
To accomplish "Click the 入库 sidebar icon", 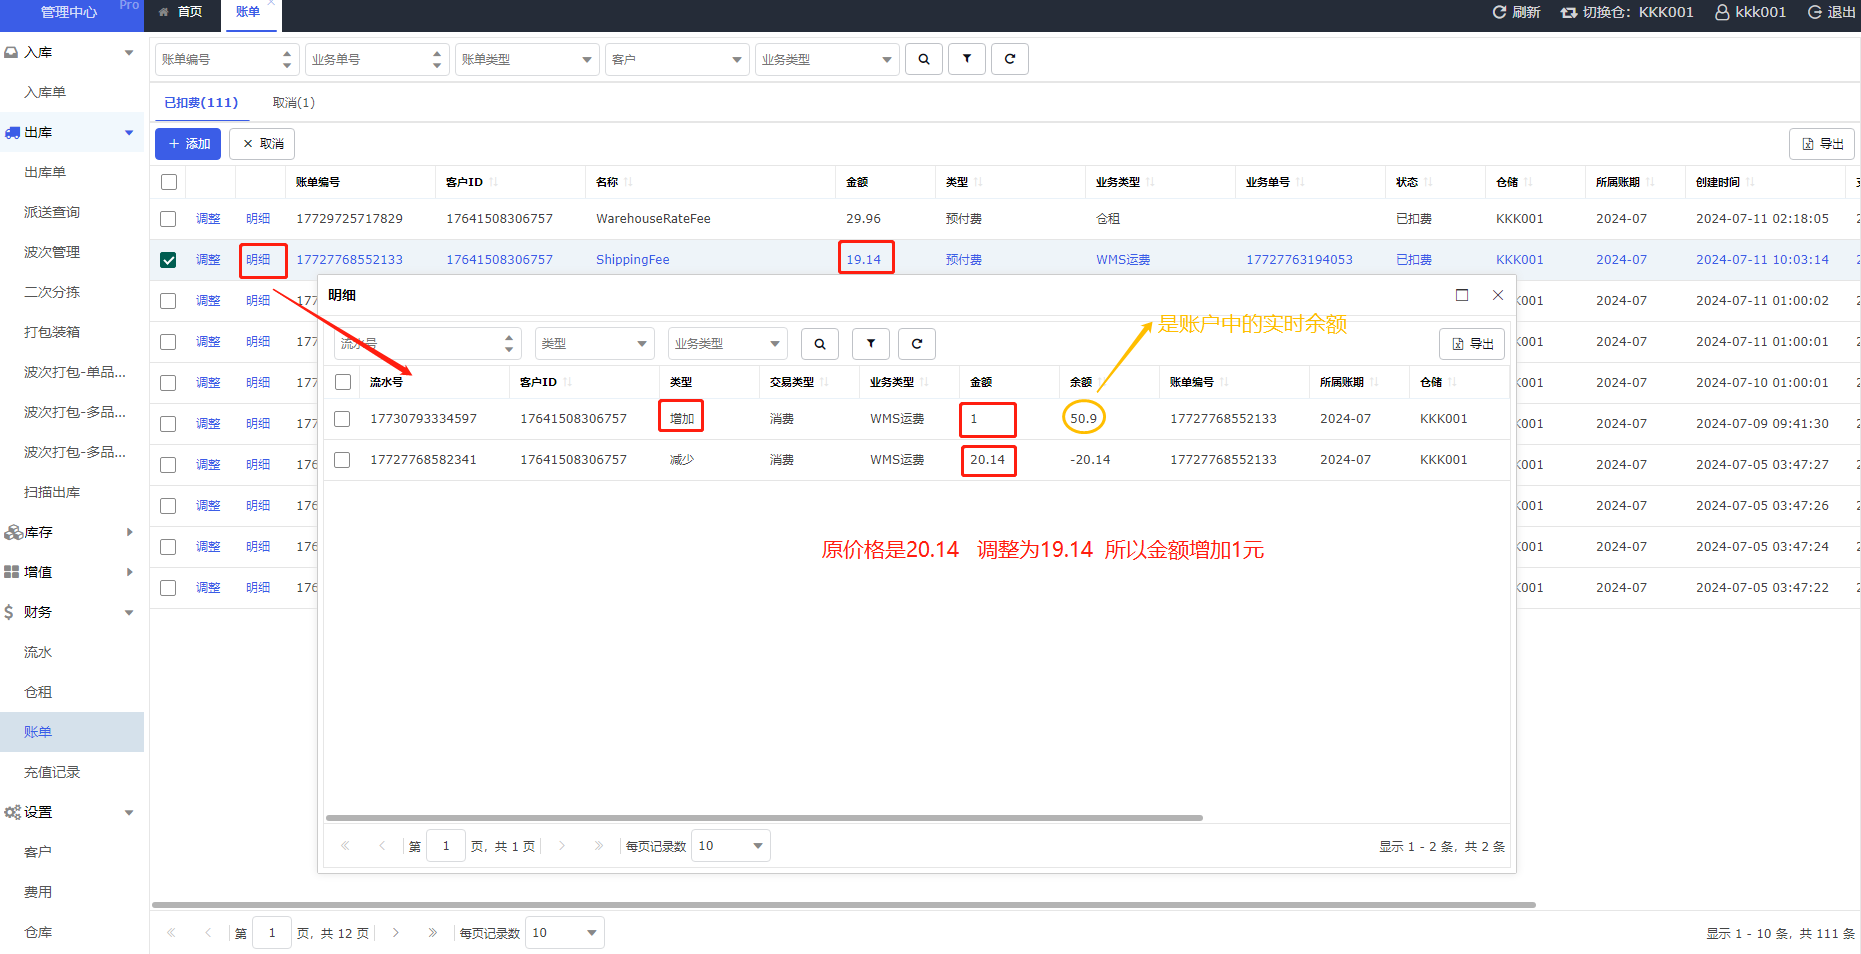I will [x=12, y=52].
